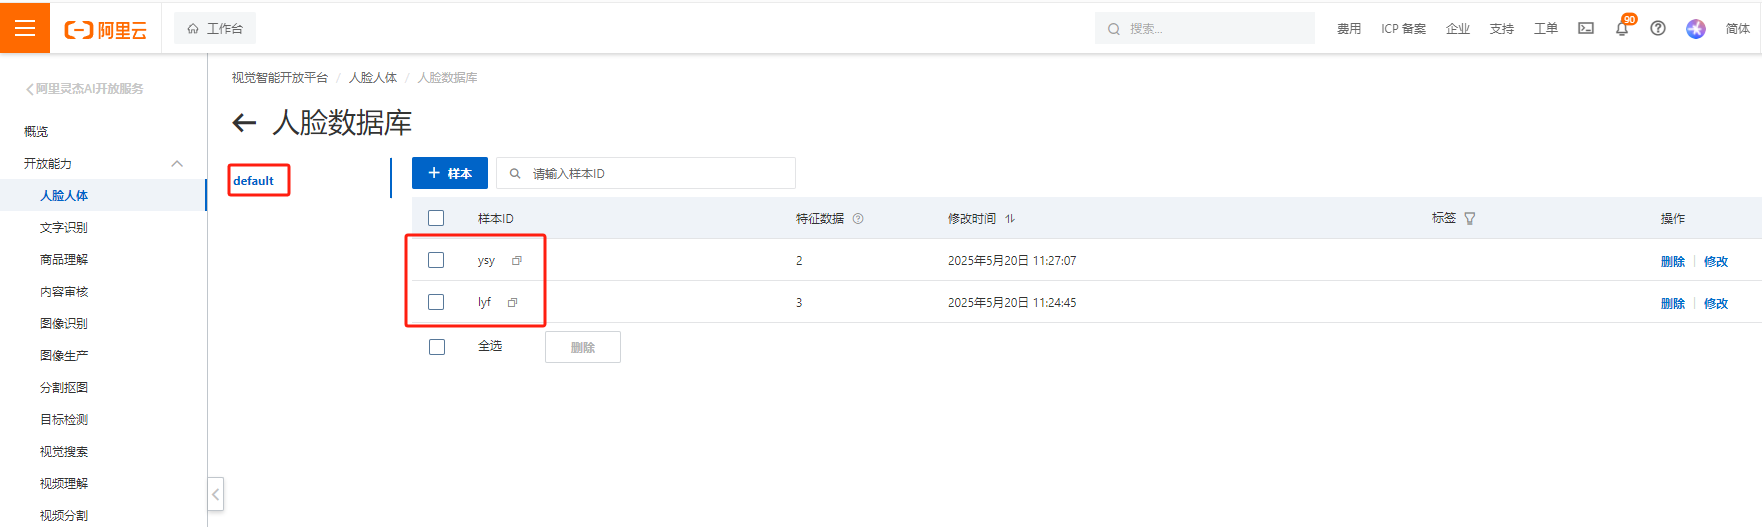Open the 支持 menu
This screenshot has width=1762, height=527.
1502,29
